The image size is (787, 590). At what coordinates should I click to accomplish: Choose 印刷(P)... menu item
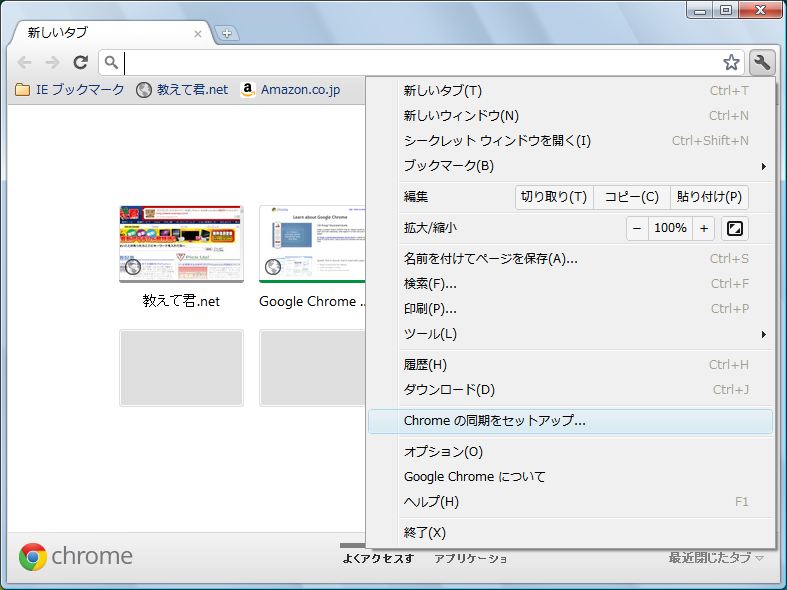click(571, 309)
